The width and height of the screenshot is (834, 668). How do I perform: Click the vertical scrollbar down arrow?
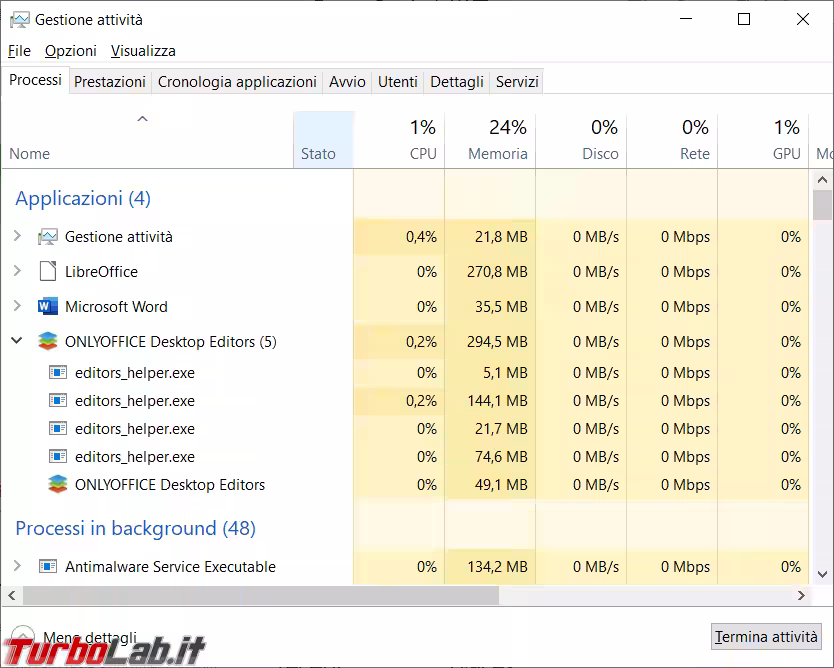point(822,575)
